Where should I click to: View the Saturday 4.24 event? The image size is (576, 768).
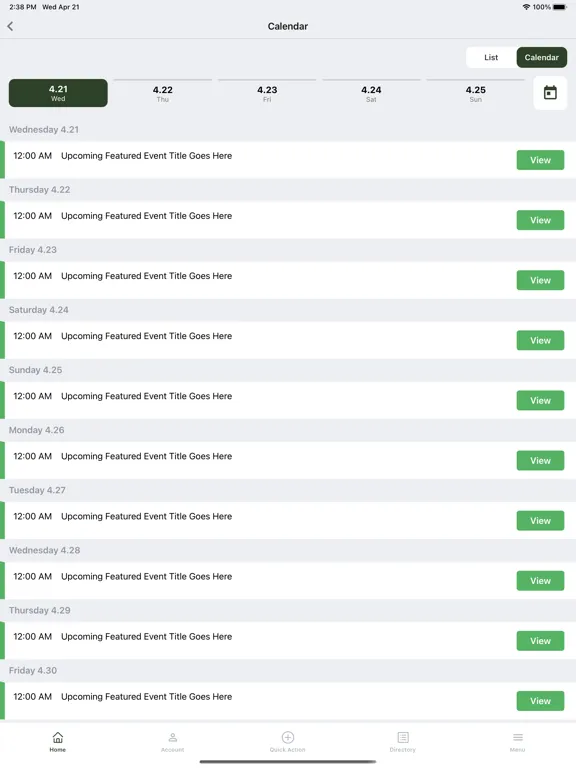coord(540,340)
